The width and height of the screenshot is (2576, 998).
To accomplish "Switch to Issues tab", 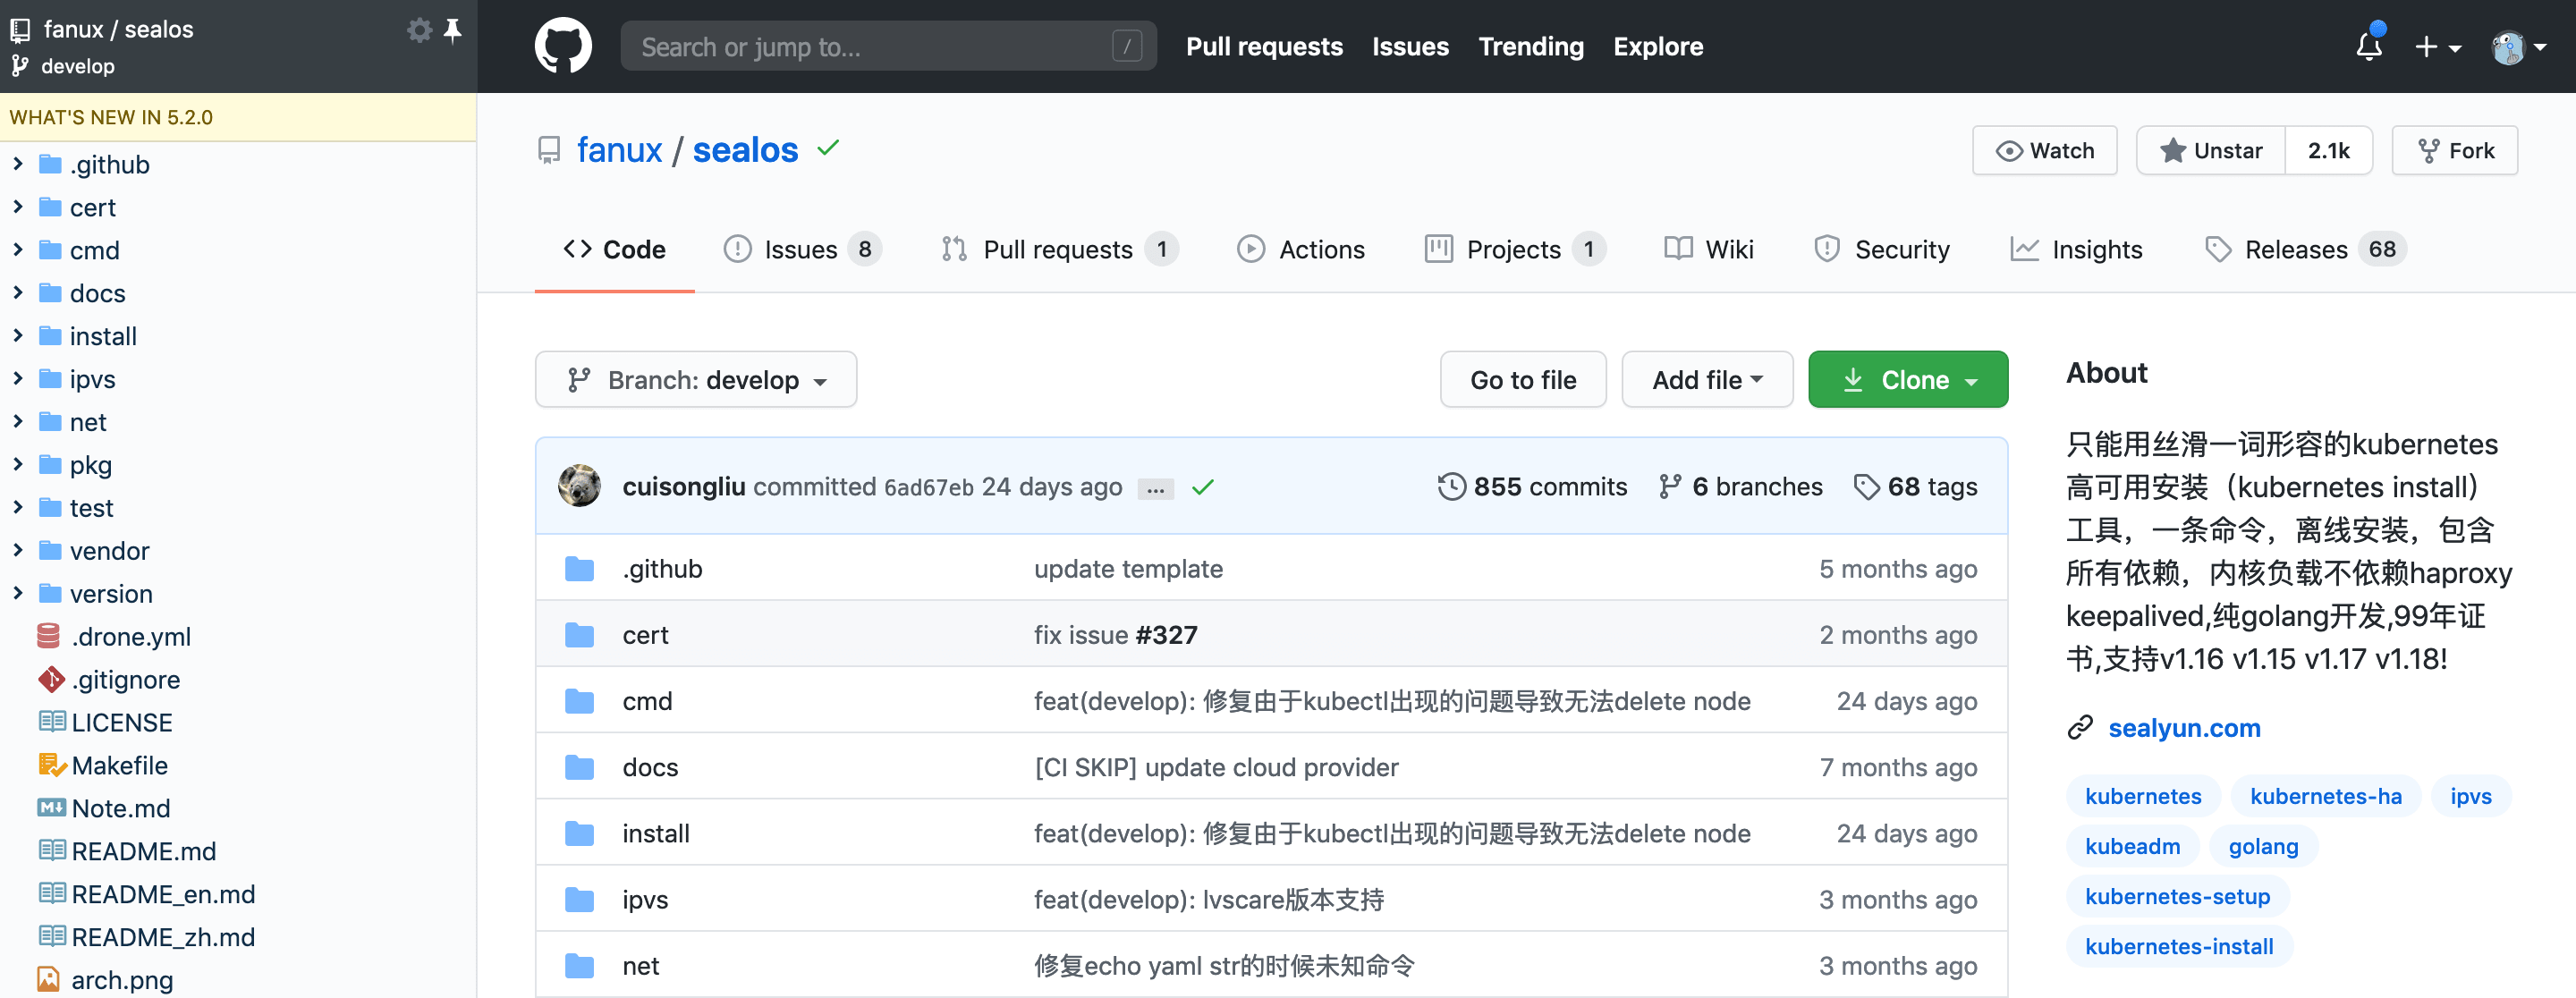I will point(802,249).
